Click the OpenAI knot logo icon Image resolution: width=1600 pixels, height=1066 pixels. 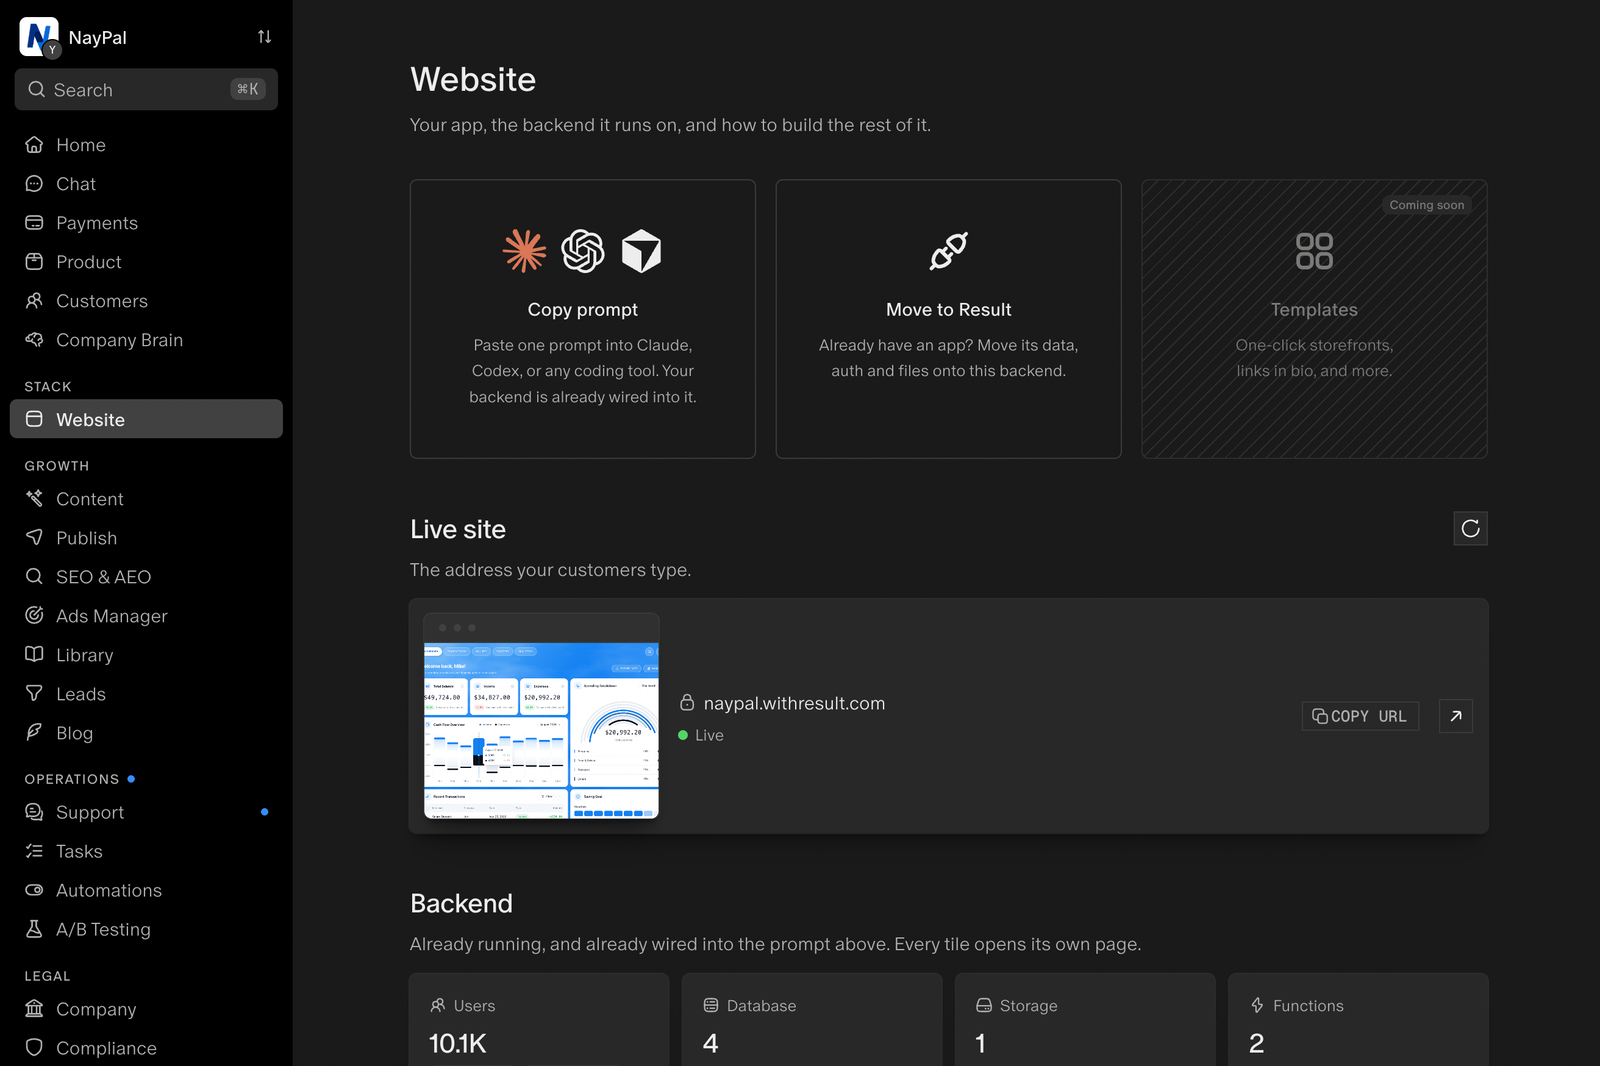click(x=583, y=251)
